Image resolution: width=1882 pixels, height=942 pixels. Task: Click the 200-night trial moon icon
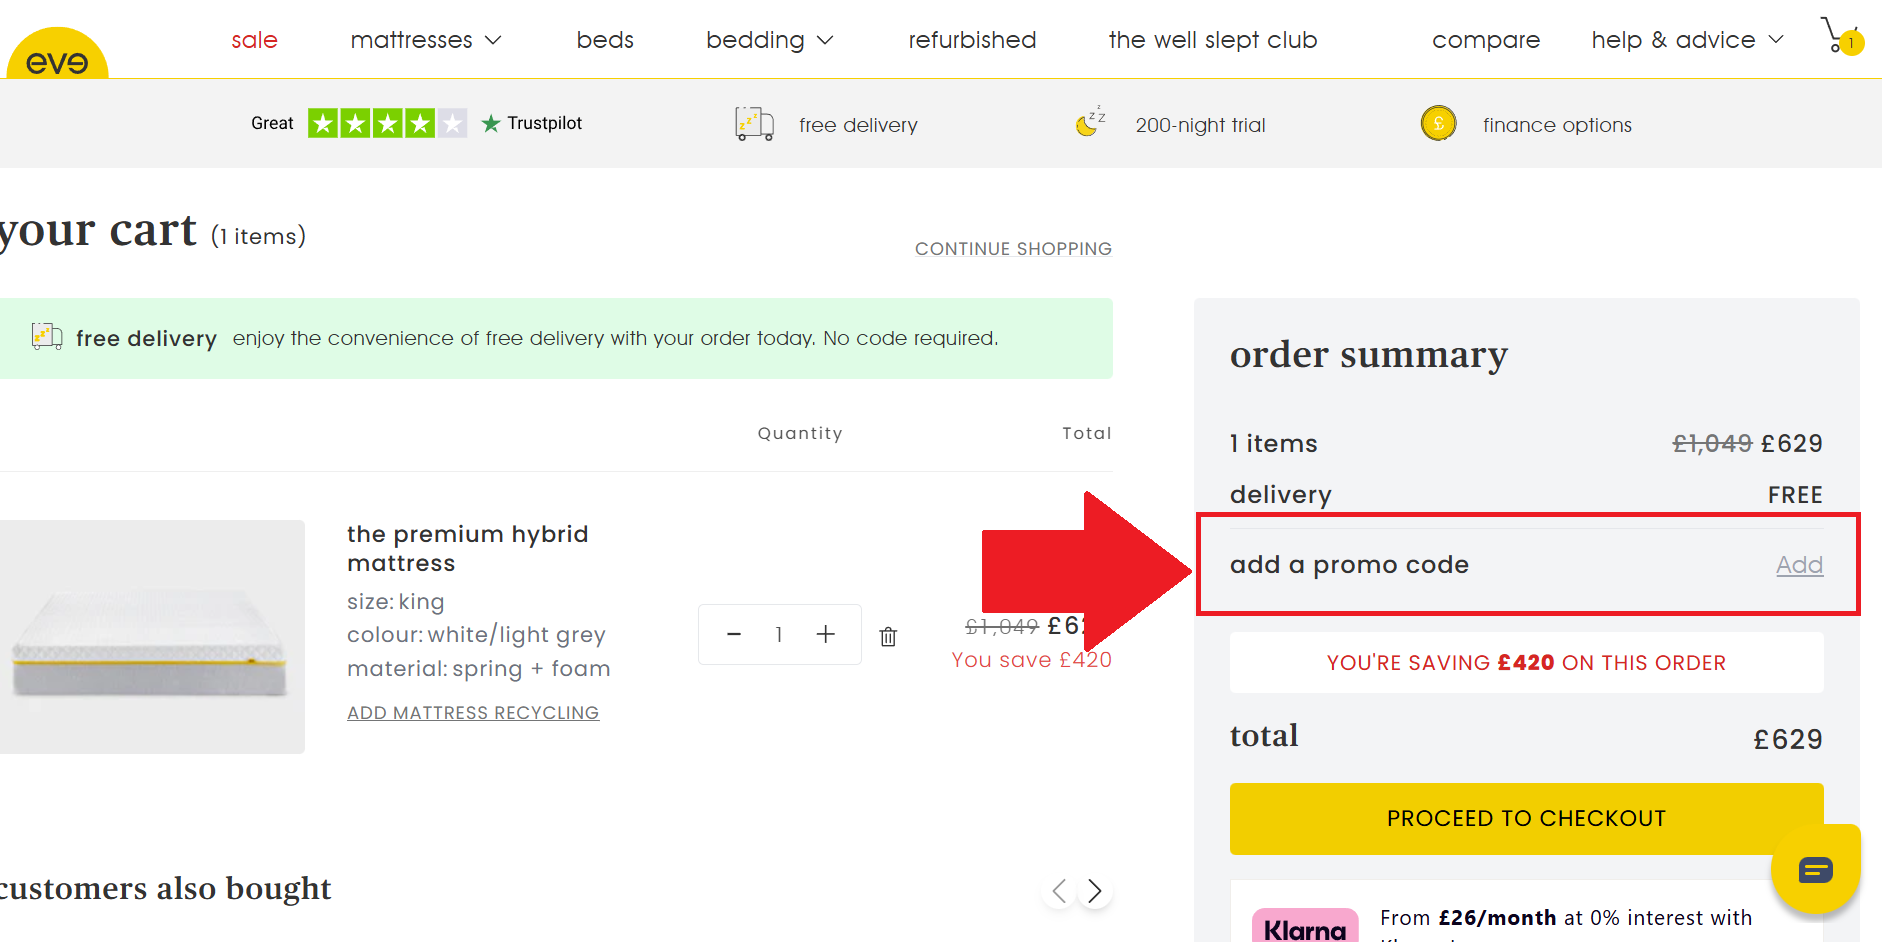click(1090, 122)
